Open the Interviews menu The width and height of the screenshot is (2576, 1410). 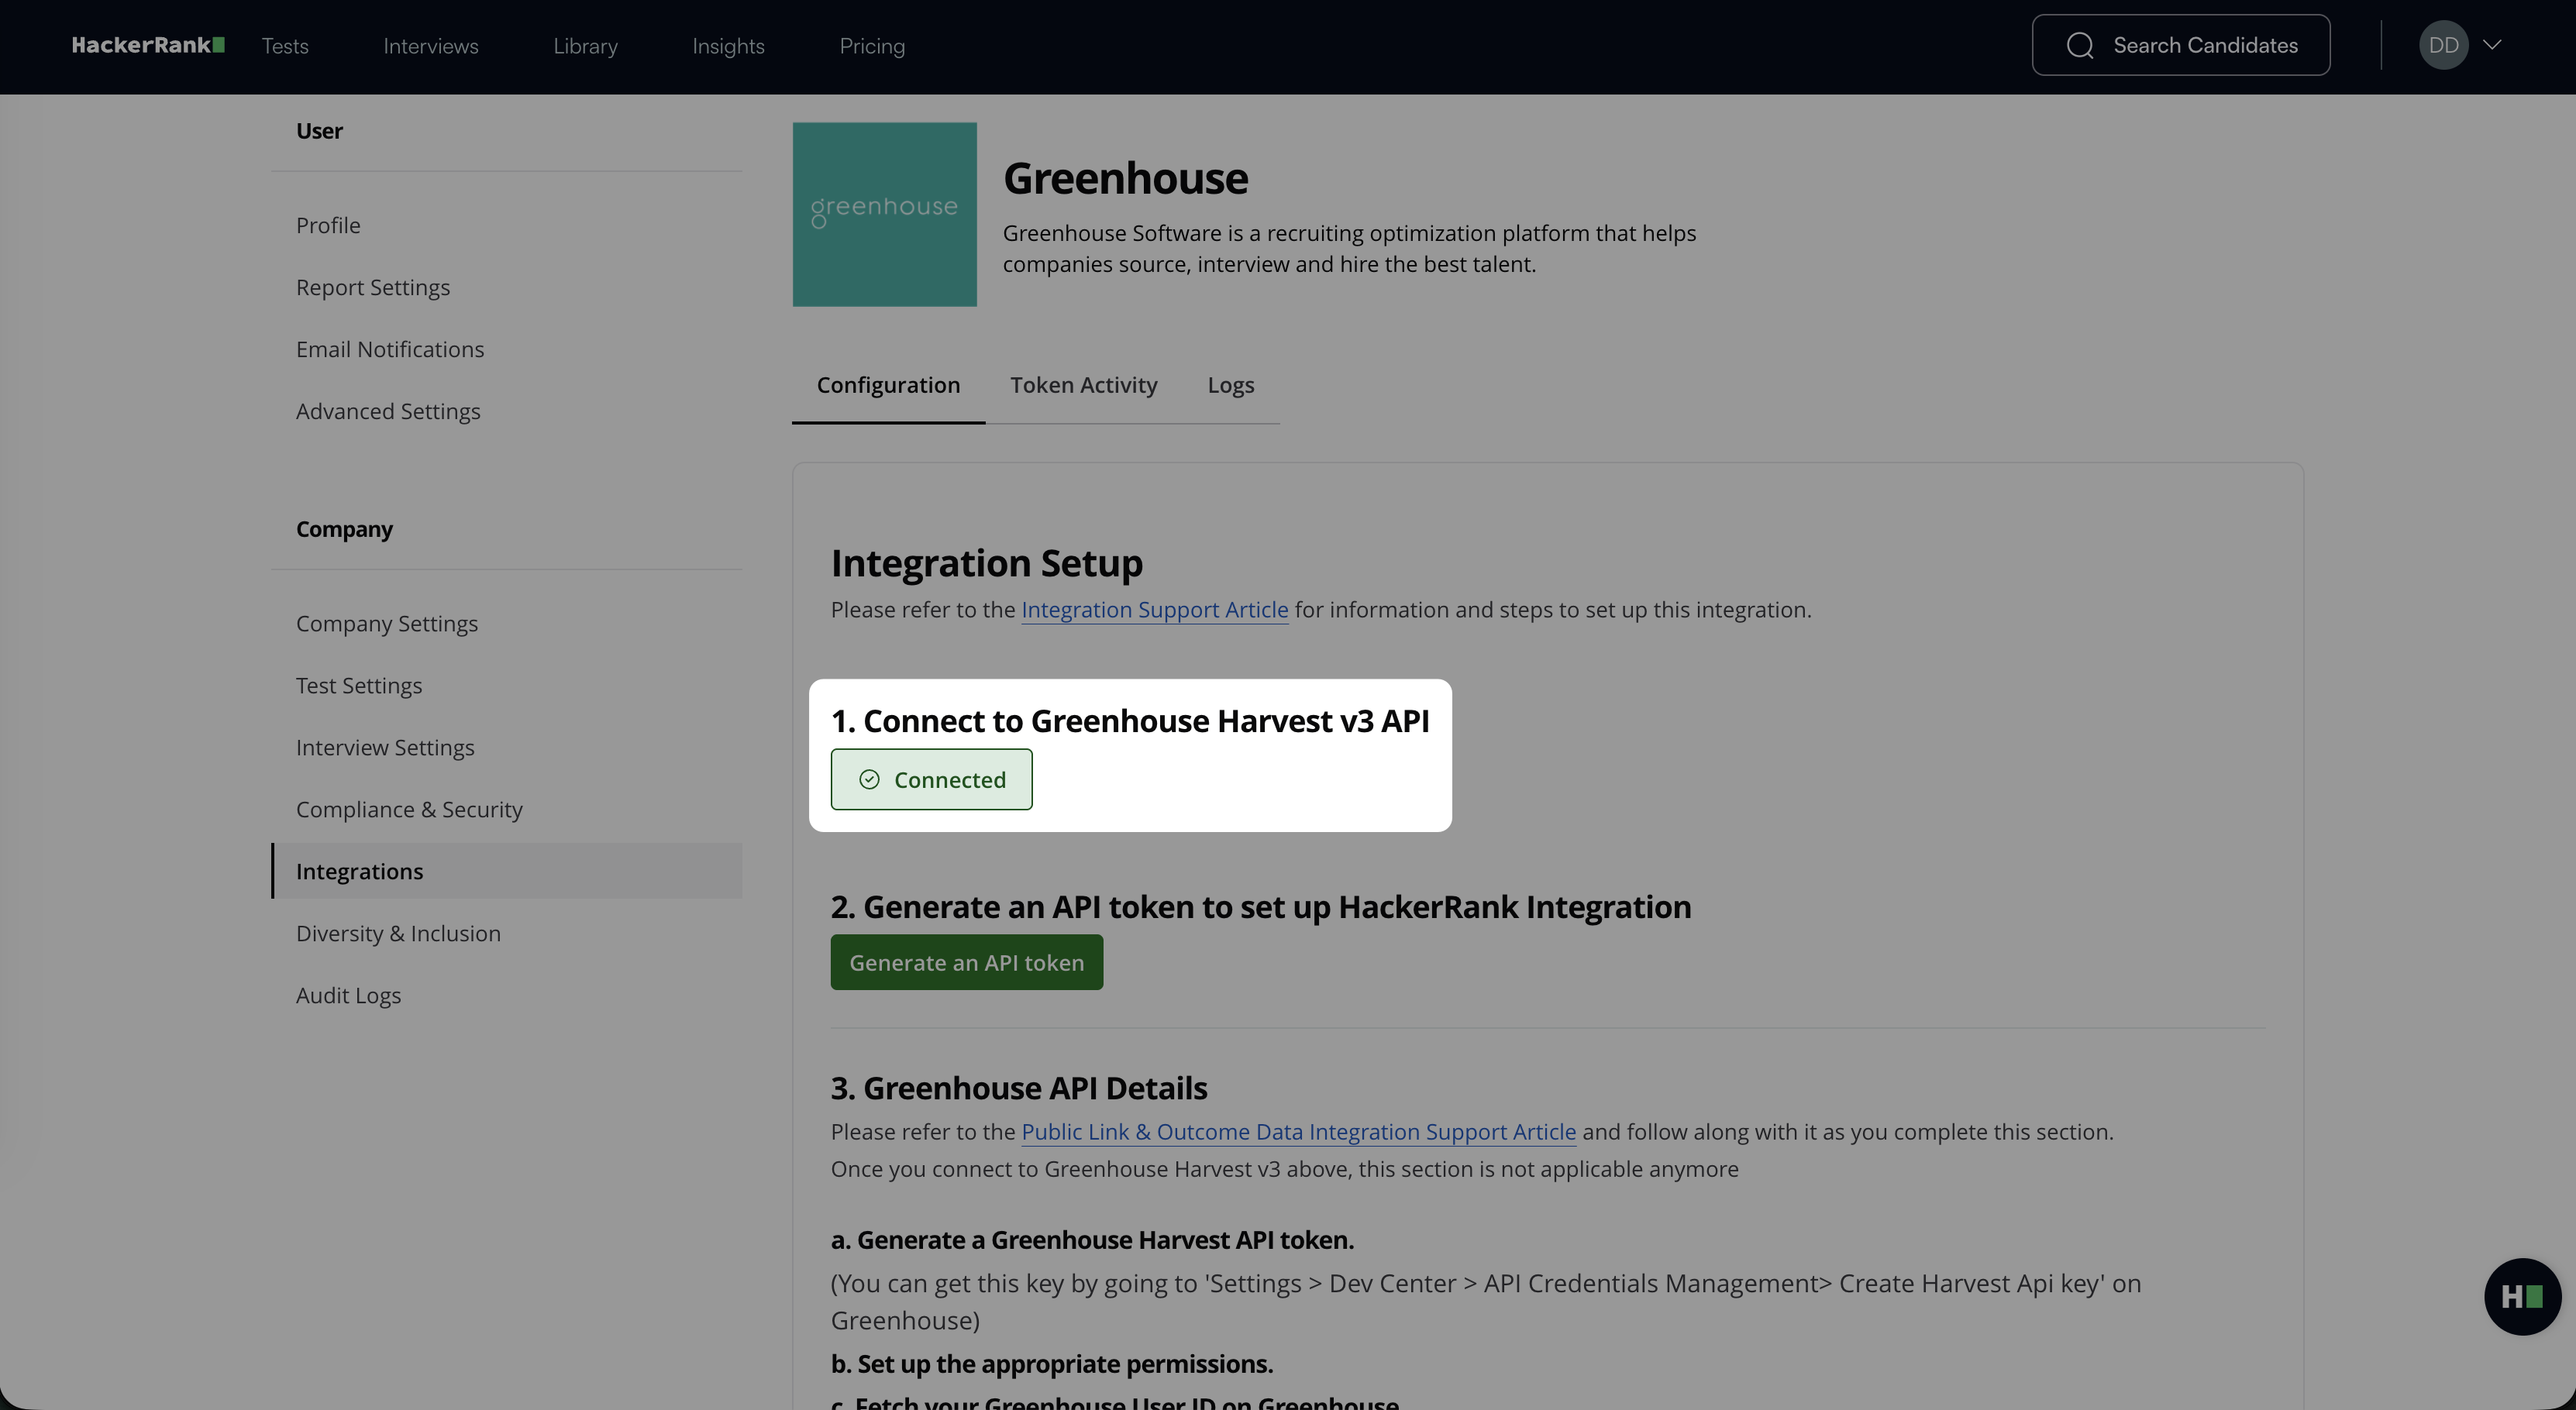[x=431, y=46]
